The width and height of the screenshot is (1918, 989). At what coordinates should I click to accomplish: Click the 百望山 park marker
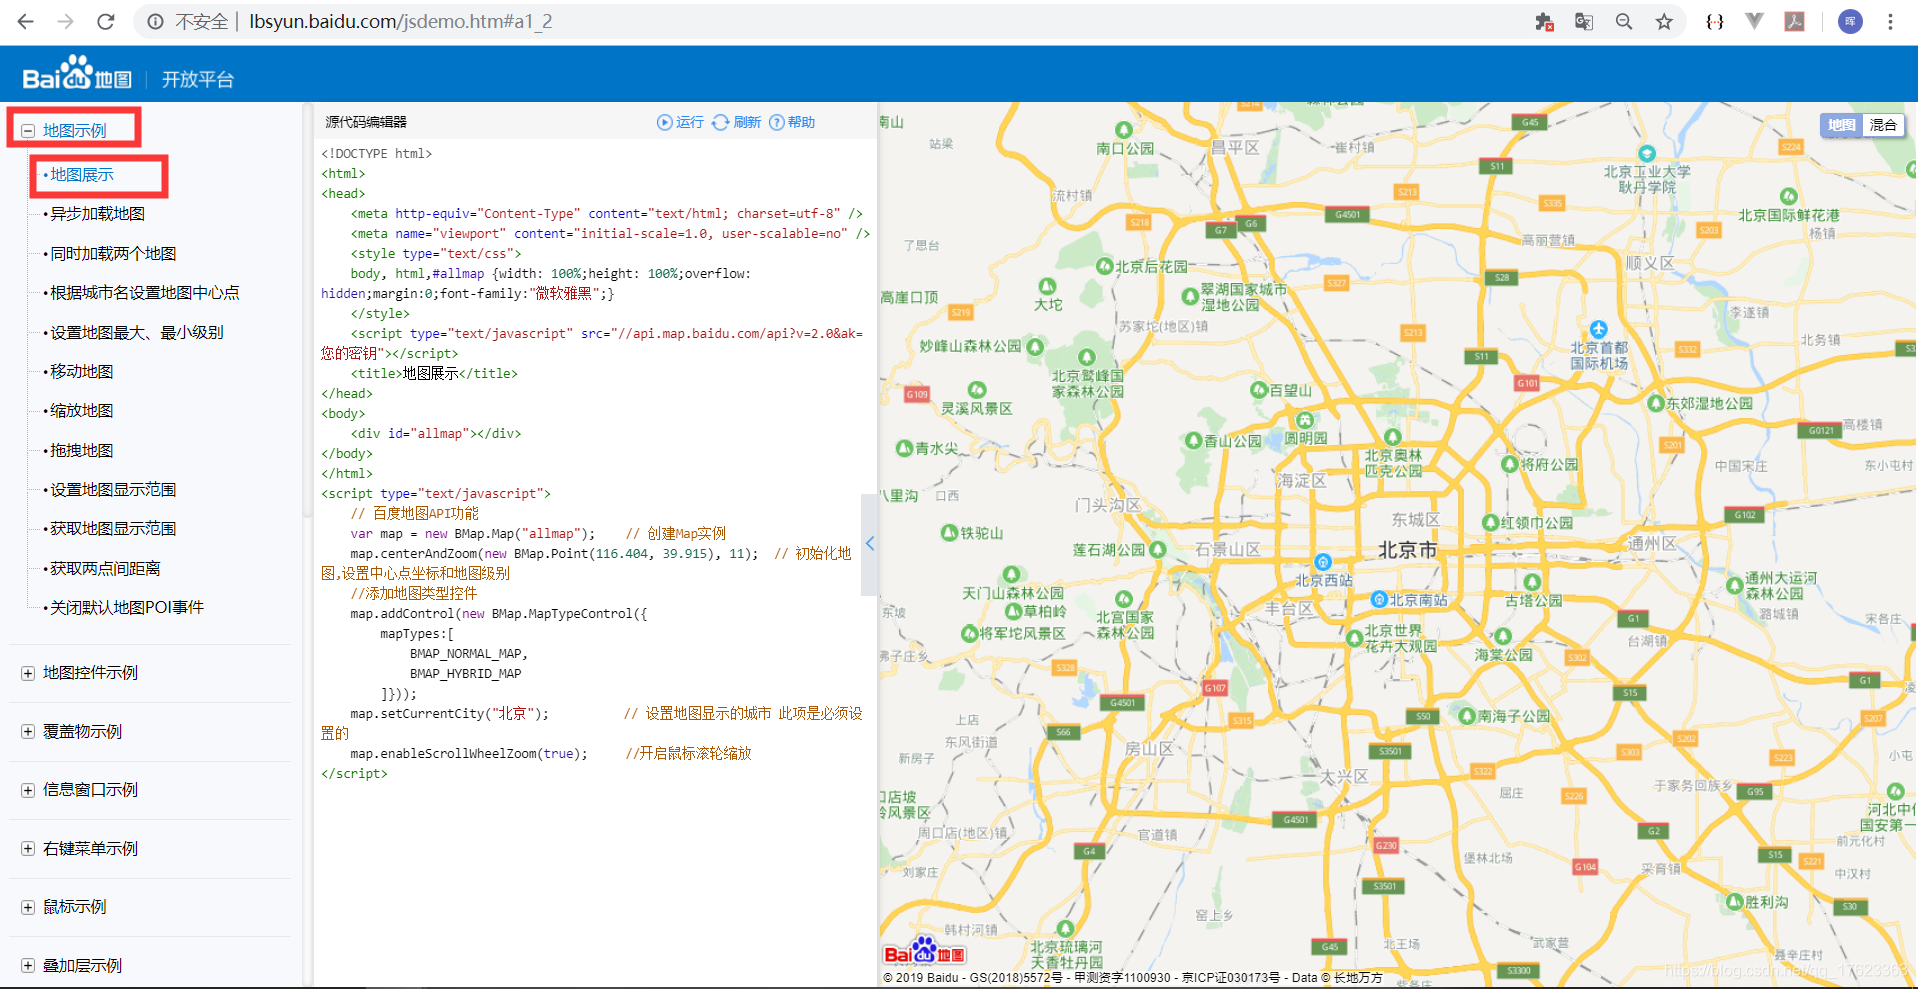pyautogui.click(x=1259, y=389)
